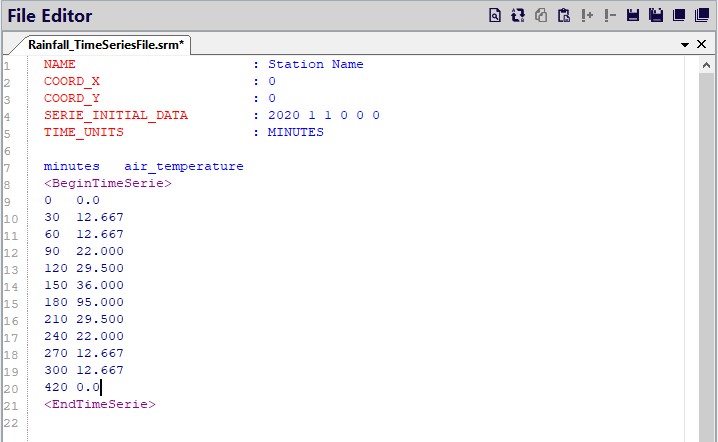Click the '270 12.667' data row
This screenshot has width=718, height=442.
click(84, 353)
